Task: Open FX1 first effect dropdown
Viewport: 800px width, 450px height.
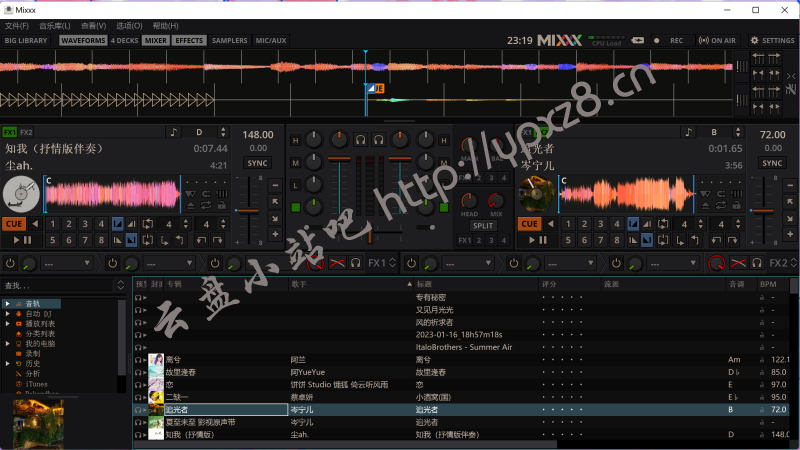Action: [67, 263]
